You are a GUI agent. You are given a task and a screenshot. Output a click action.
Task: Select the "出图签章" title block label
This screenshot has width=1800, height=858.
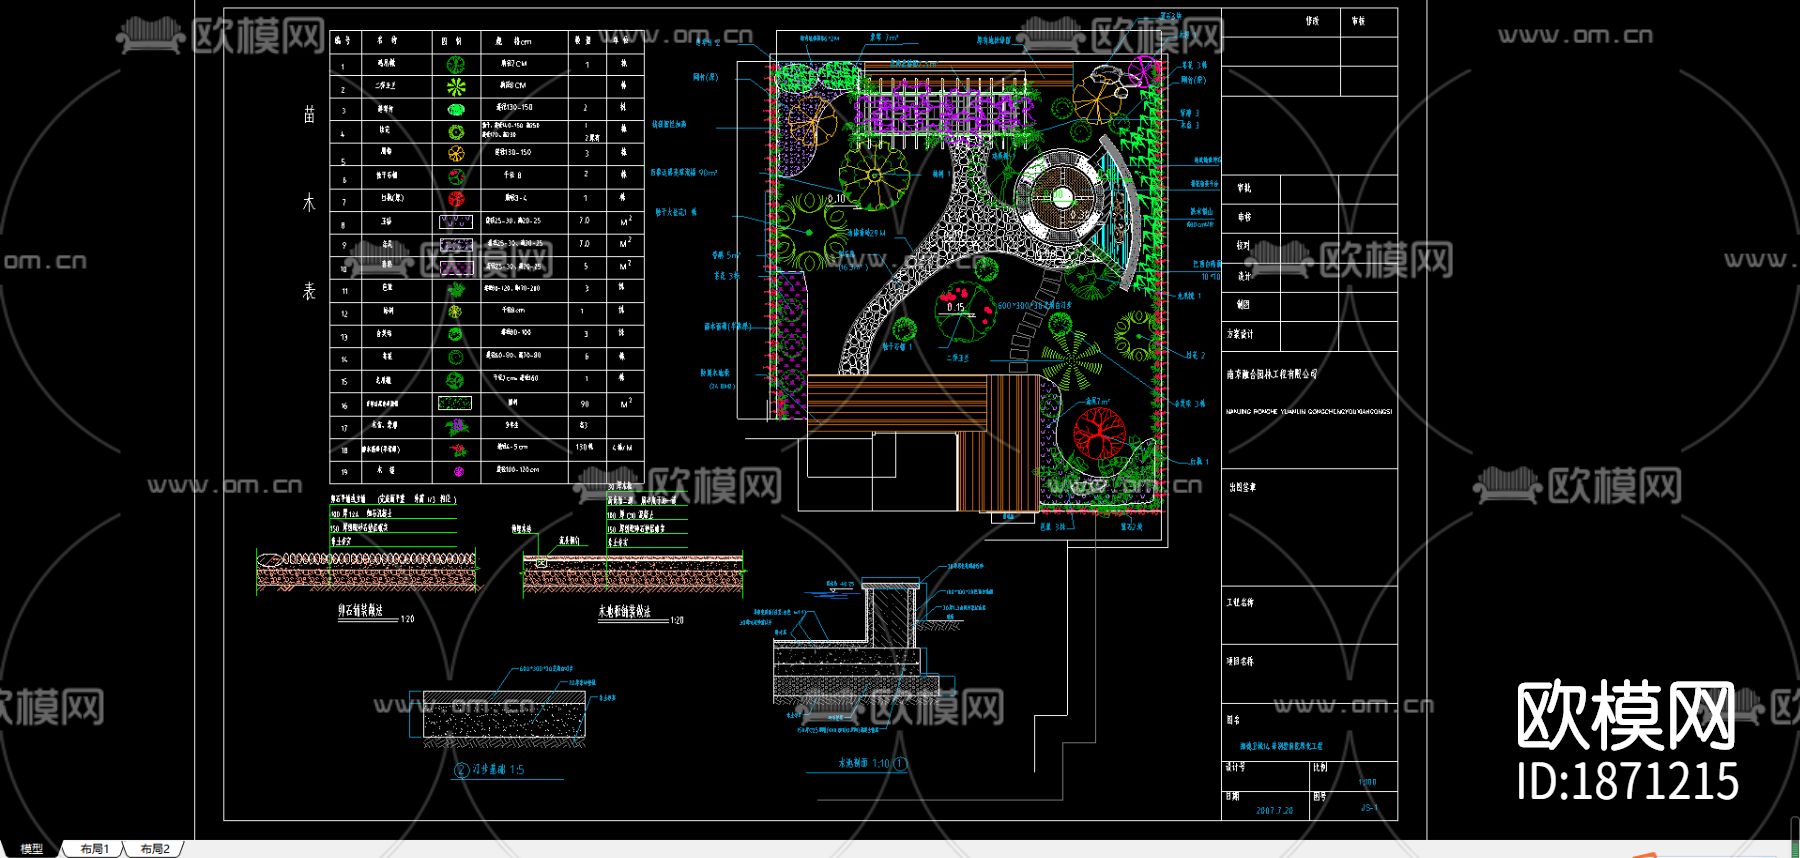1242,487
